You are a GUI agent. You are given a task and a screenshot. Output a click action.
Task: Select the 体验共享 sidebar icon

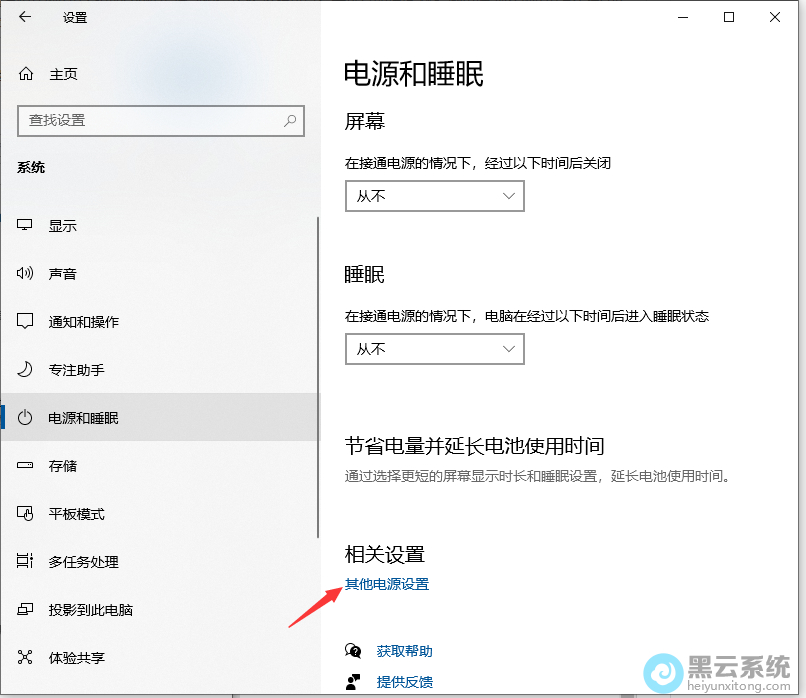[27, 657]
